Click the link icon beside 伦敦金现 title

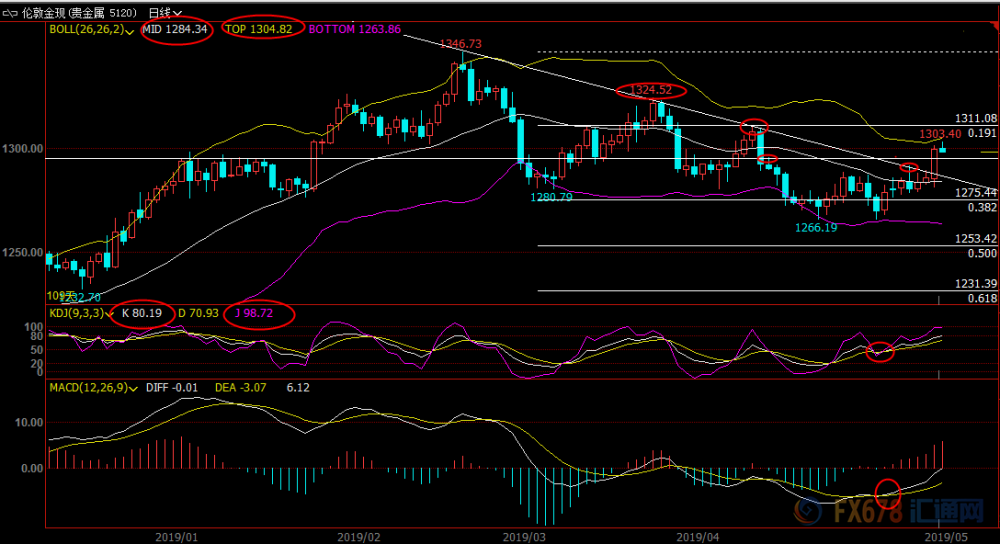(10, 13)
